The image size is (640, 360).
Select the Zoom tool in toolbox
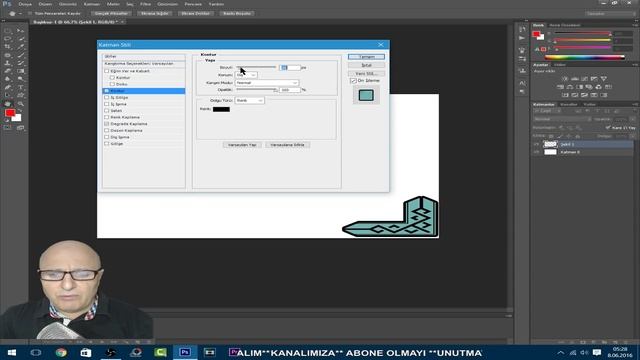pos(20,104)
